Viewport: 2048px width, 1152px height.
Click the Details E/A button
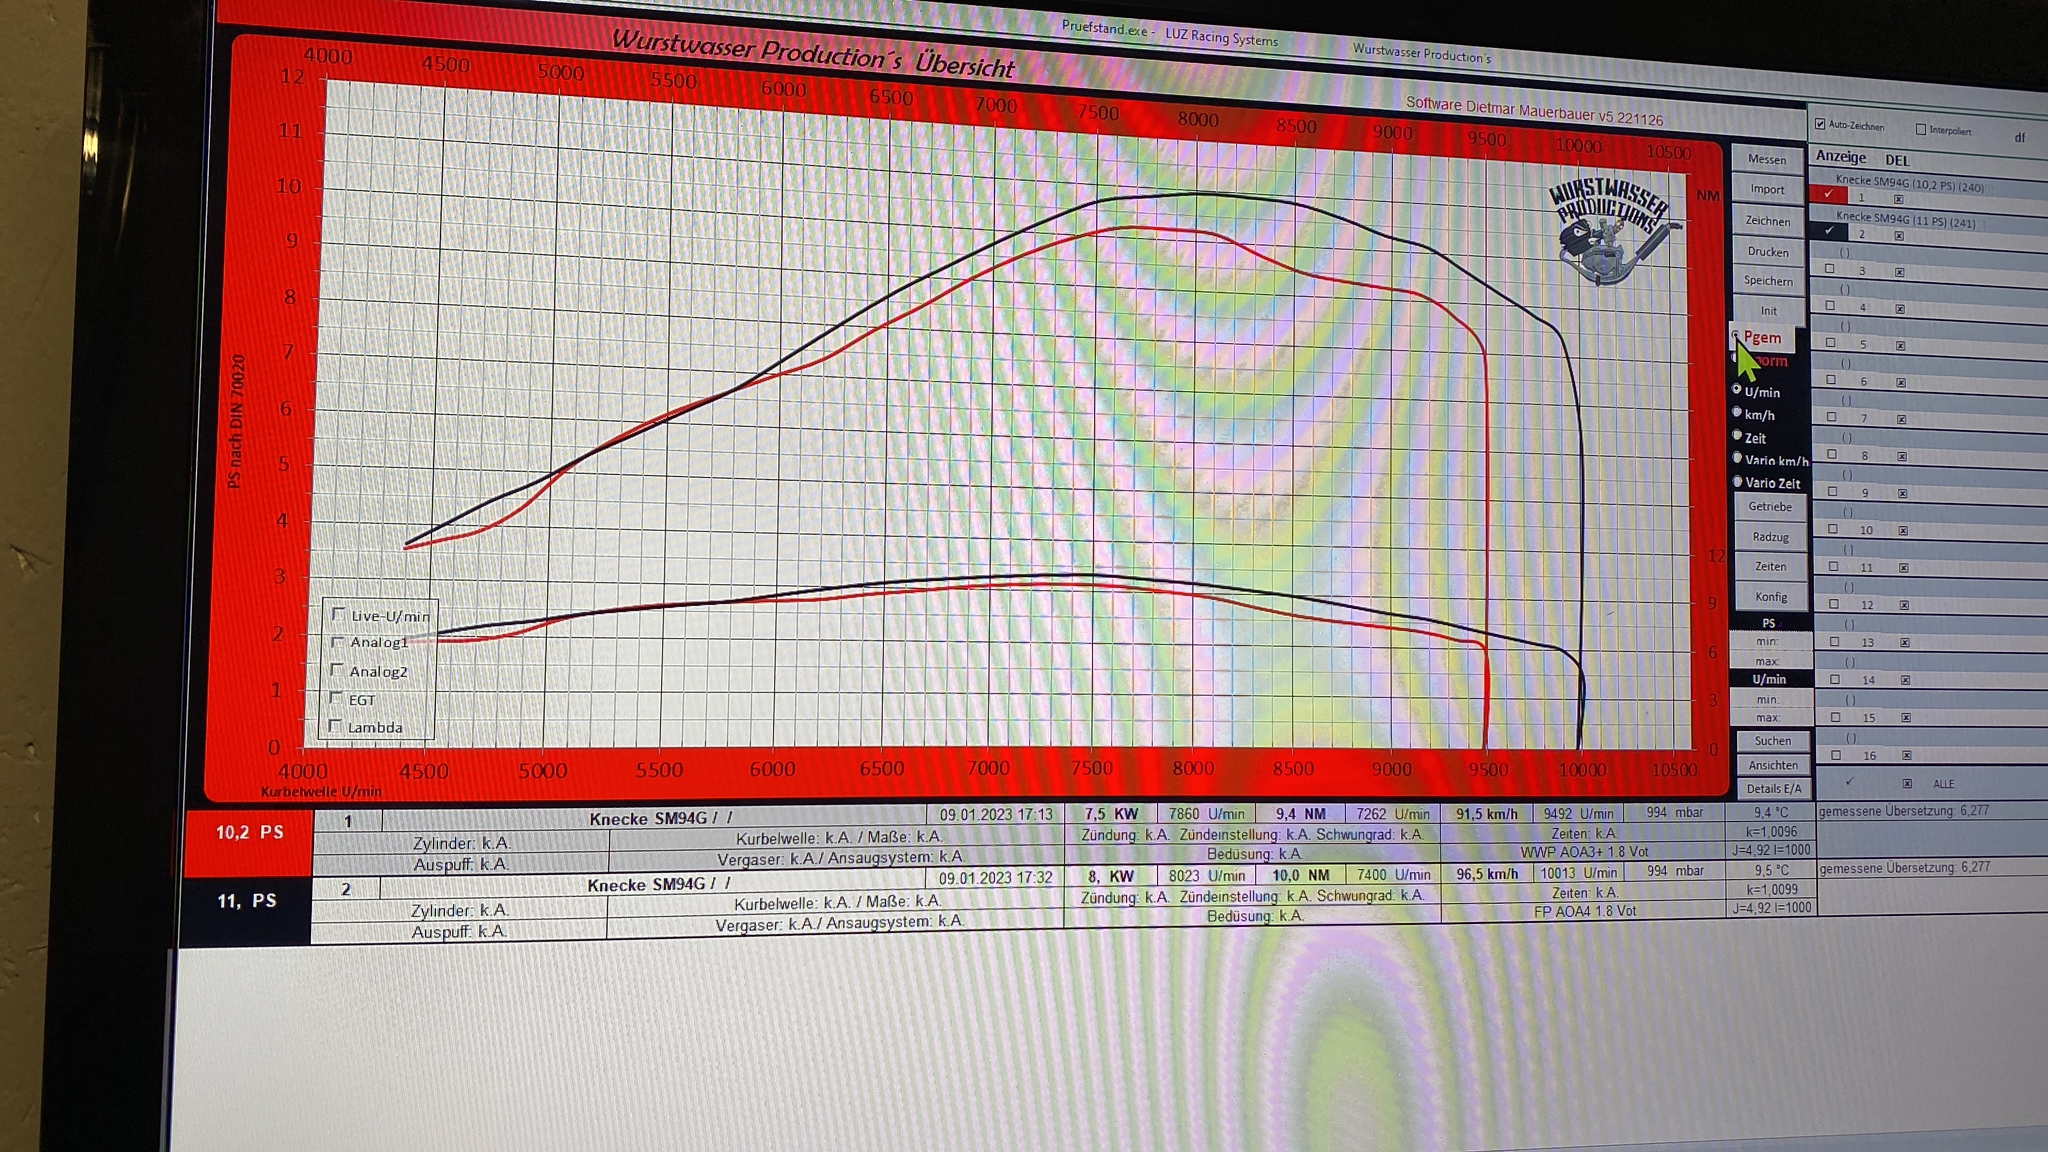point(1773,788)
